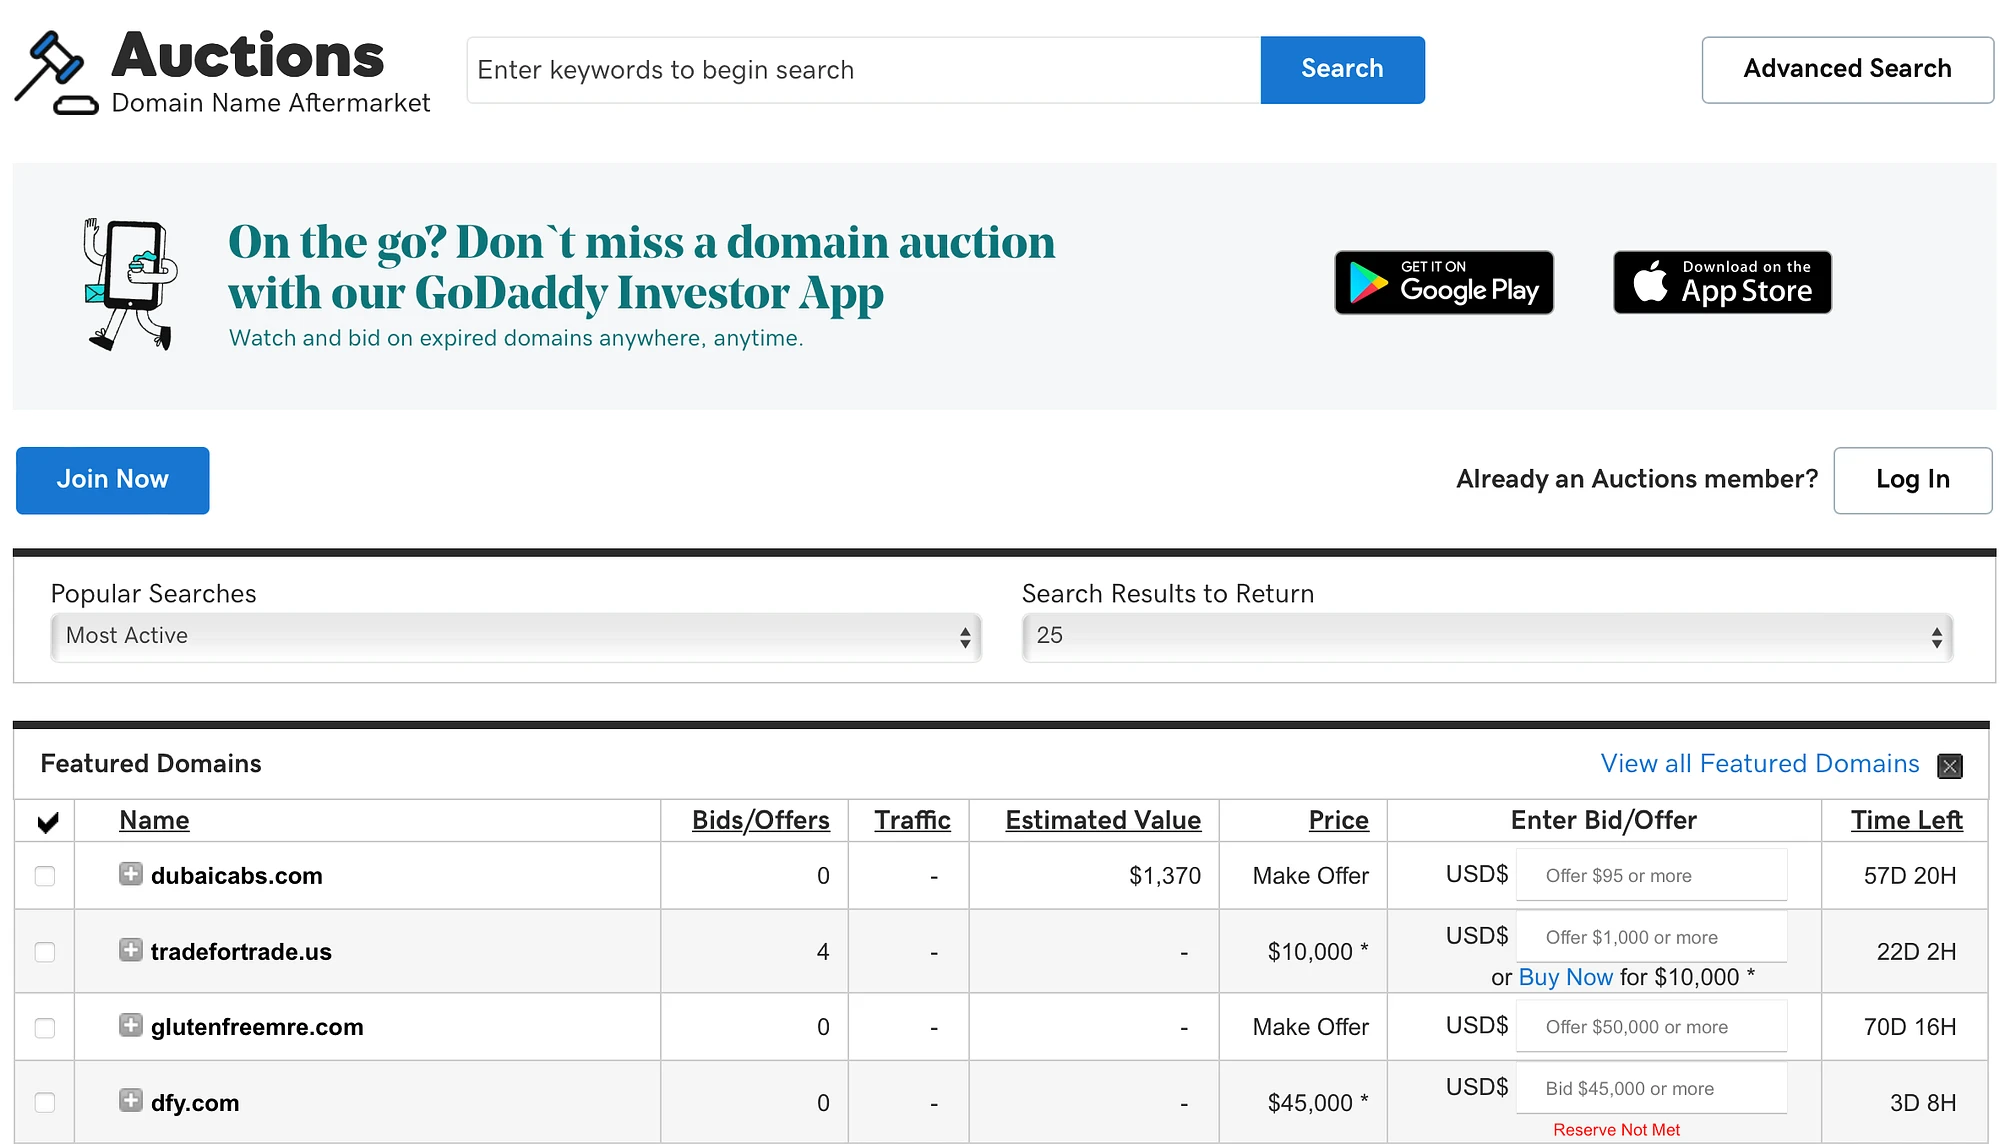This screenshot has width=2000, height=1144.
Task: Toggle the checkbox for dubaicabs.com row
Action: click(x=45, y=873)
